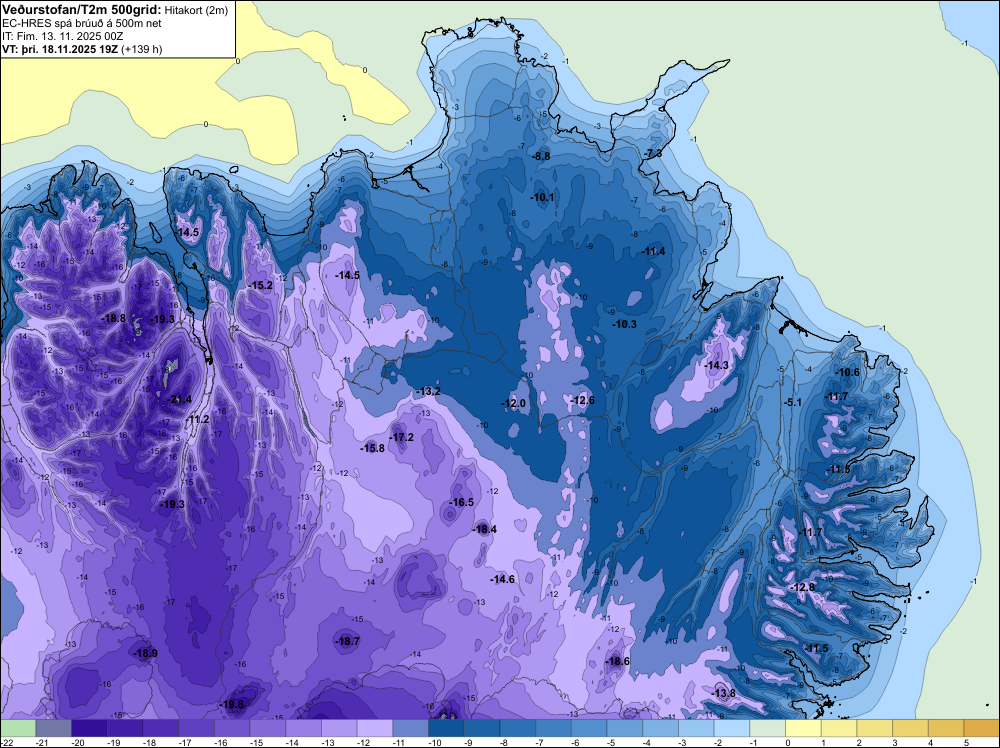Select the -10.1 temperature reading
The height and width of the screenshot is (748, 1000).
(542, 198)
